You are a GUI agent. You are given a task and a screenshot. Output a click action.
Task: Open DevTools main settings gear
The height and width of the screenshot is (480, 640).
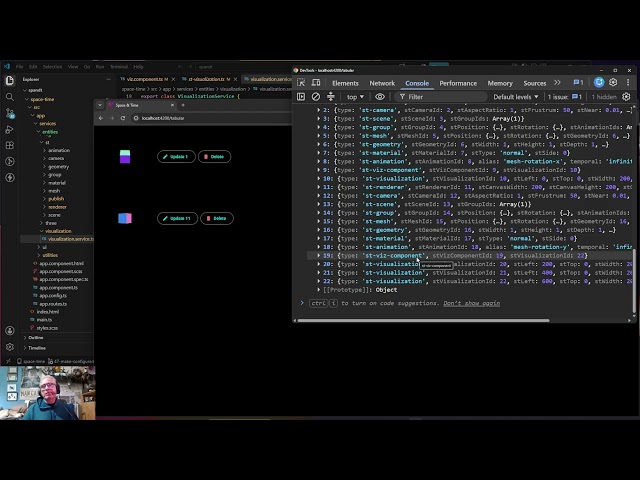point(613,82)
